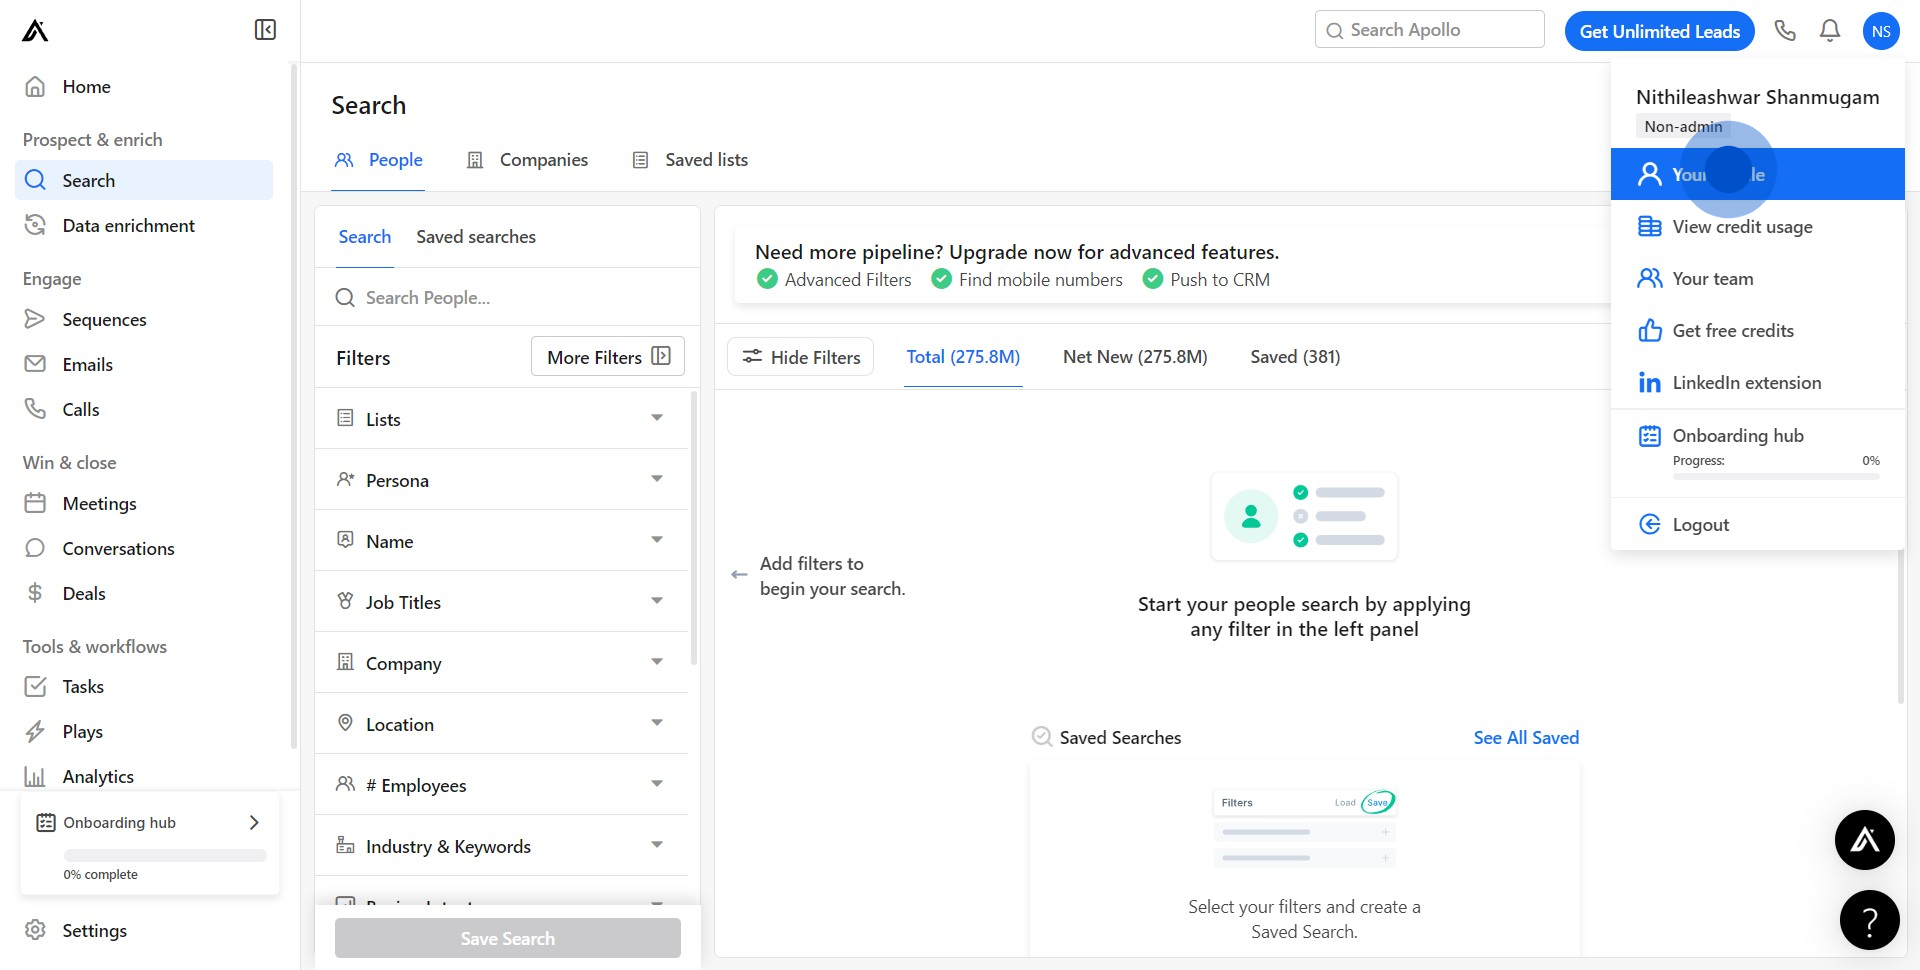Open the notifications bell
Image resolution: width=1920 pixels, height=970 pixels.
pyautogui.click(x=1829, y=31)
